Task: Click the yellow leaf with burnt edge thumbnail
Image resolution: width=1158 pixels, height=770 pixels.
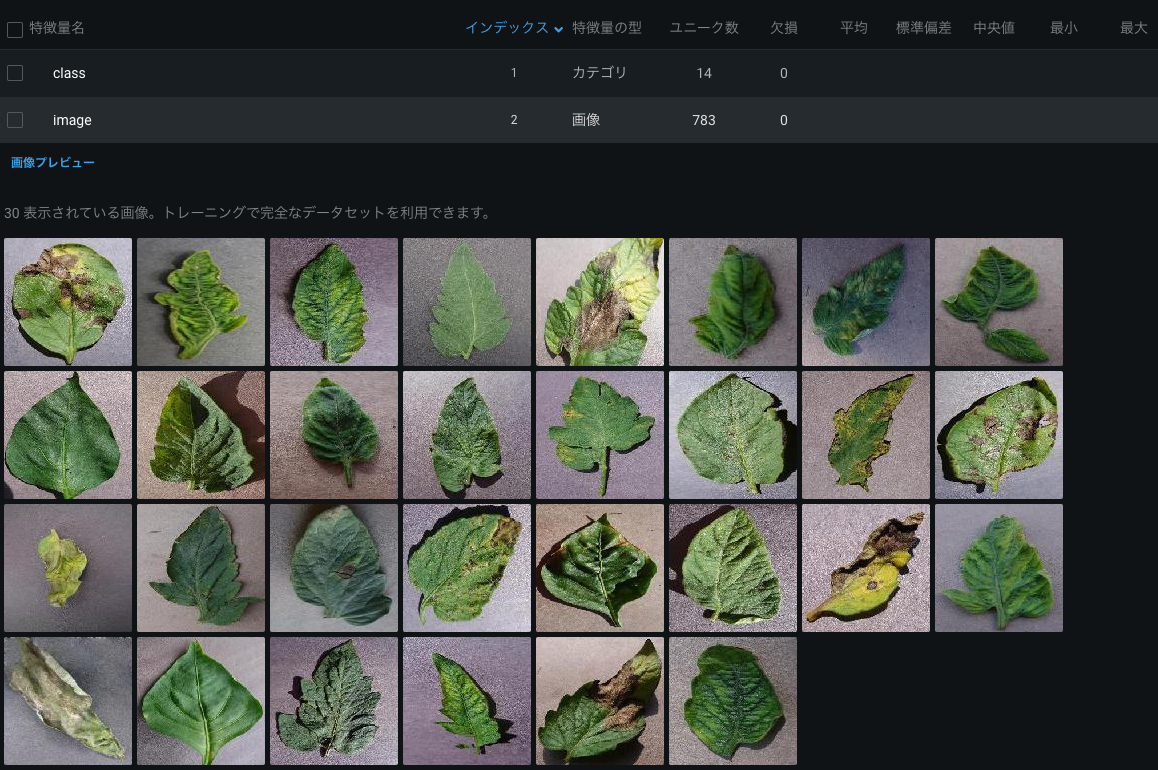Action: 866,568
